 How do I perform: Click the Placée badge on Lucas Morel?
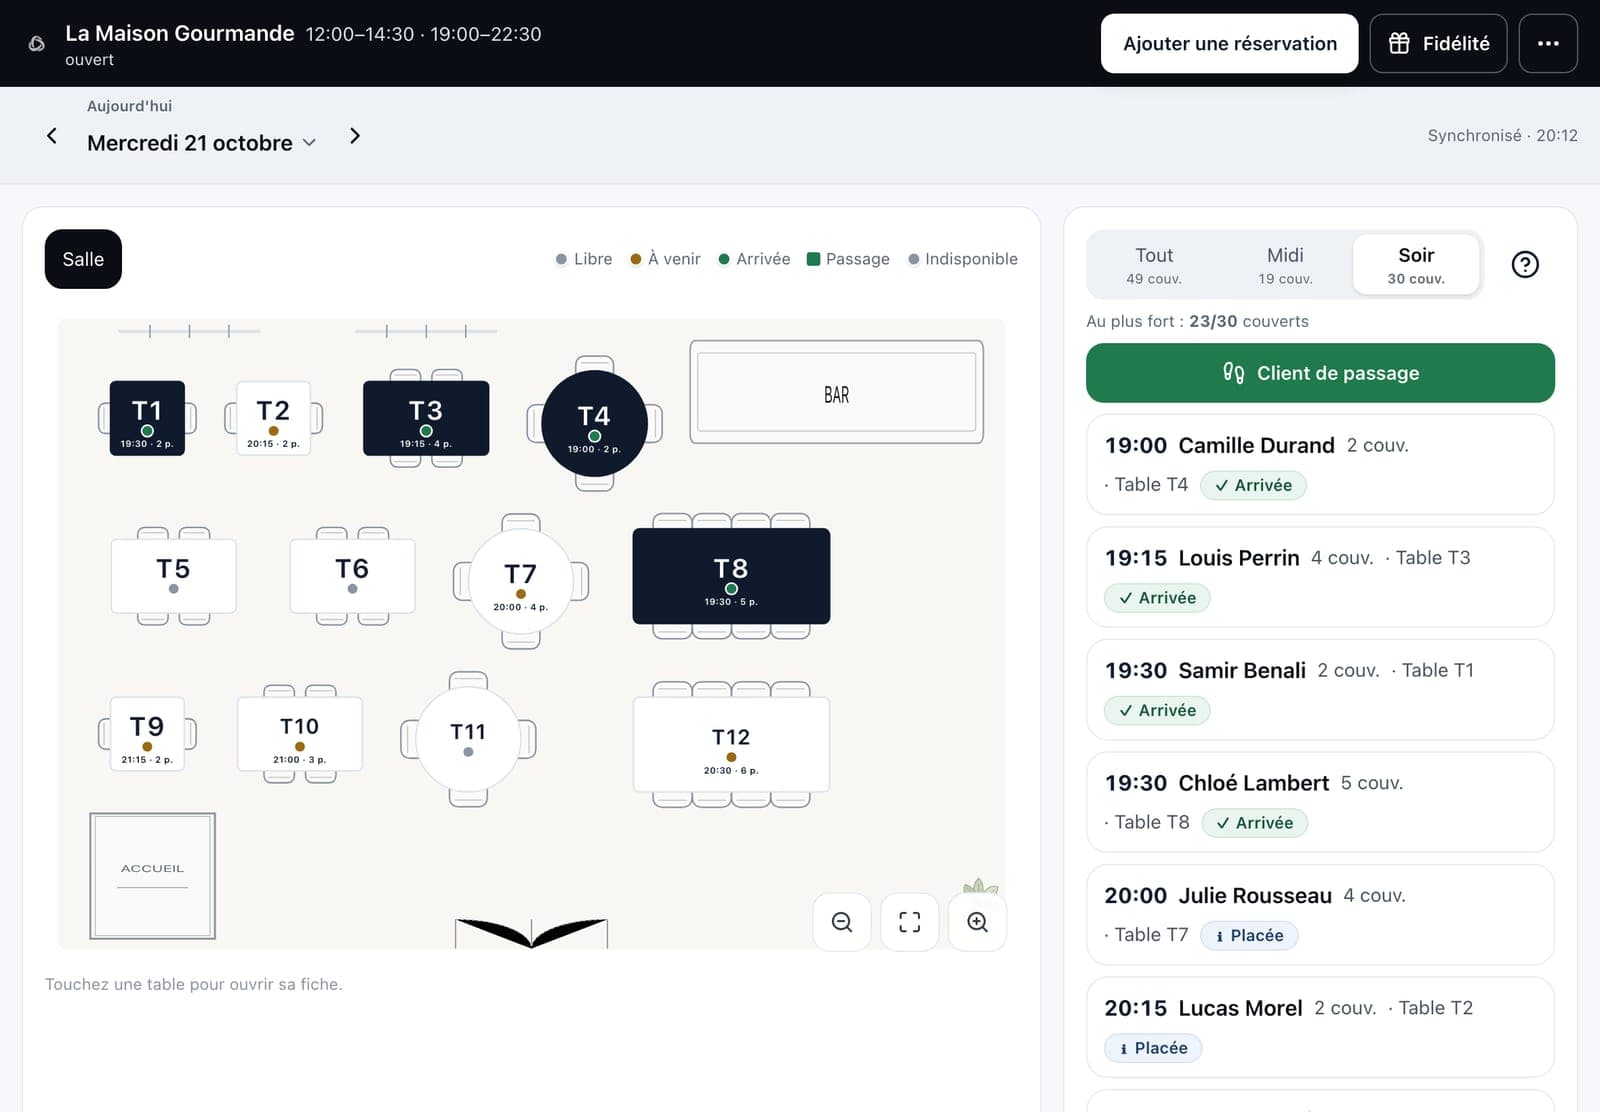pos(1153,1048)
